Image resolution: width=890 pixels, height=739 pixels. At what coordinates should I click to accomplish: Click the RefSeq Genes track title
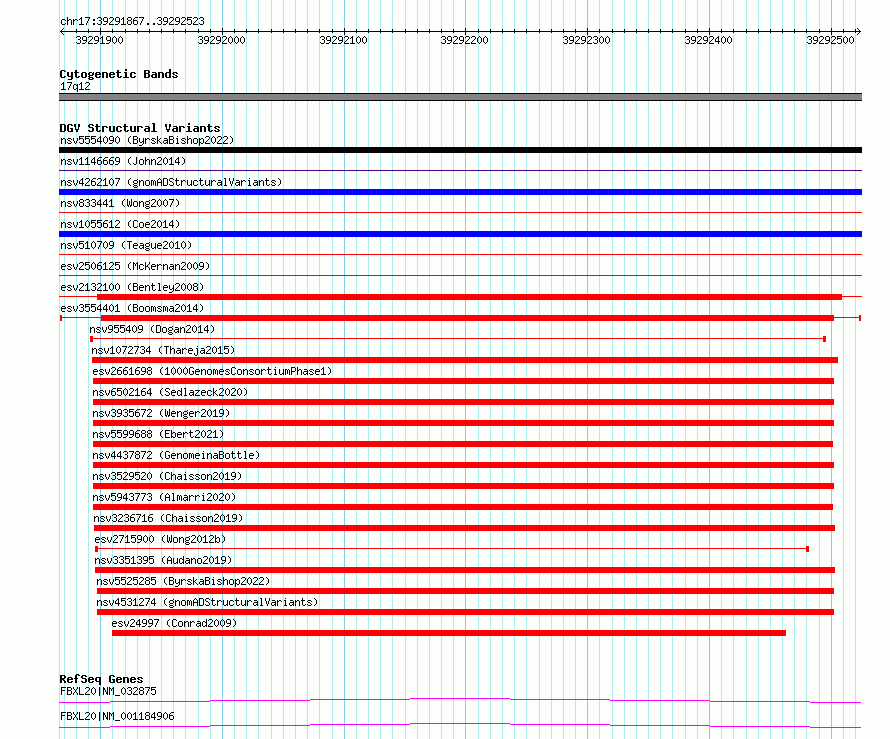[101, 679]
